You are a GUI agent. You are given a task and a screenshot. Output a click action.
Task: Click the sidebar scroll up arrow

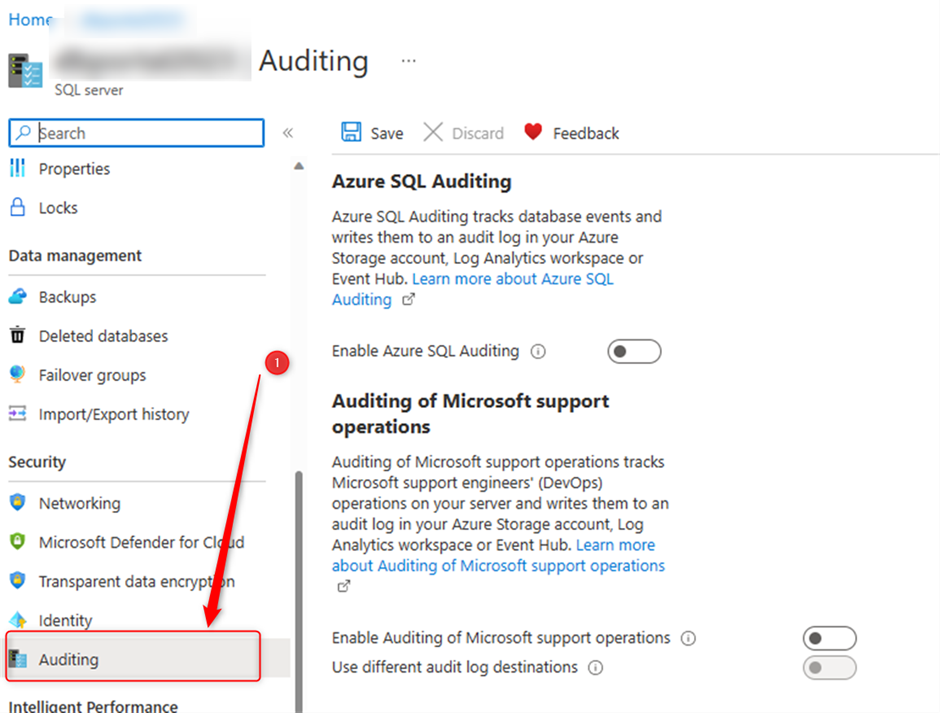299,166
